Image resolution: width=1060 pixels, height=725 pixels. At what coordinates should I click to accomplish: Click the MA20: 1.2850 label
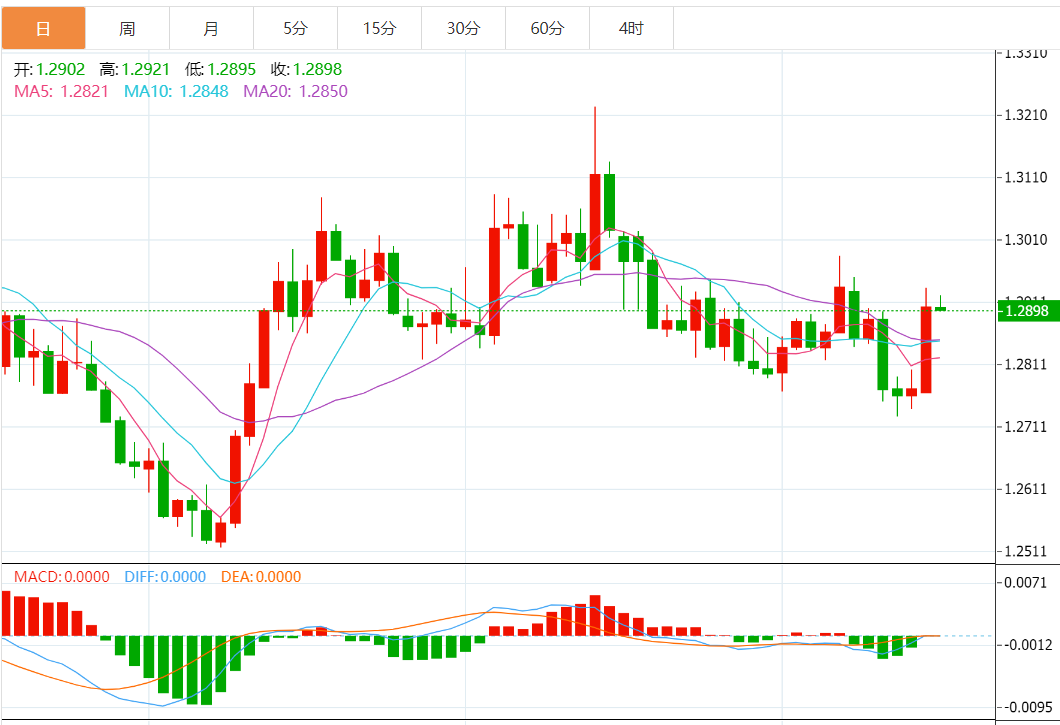click(295, 91)
